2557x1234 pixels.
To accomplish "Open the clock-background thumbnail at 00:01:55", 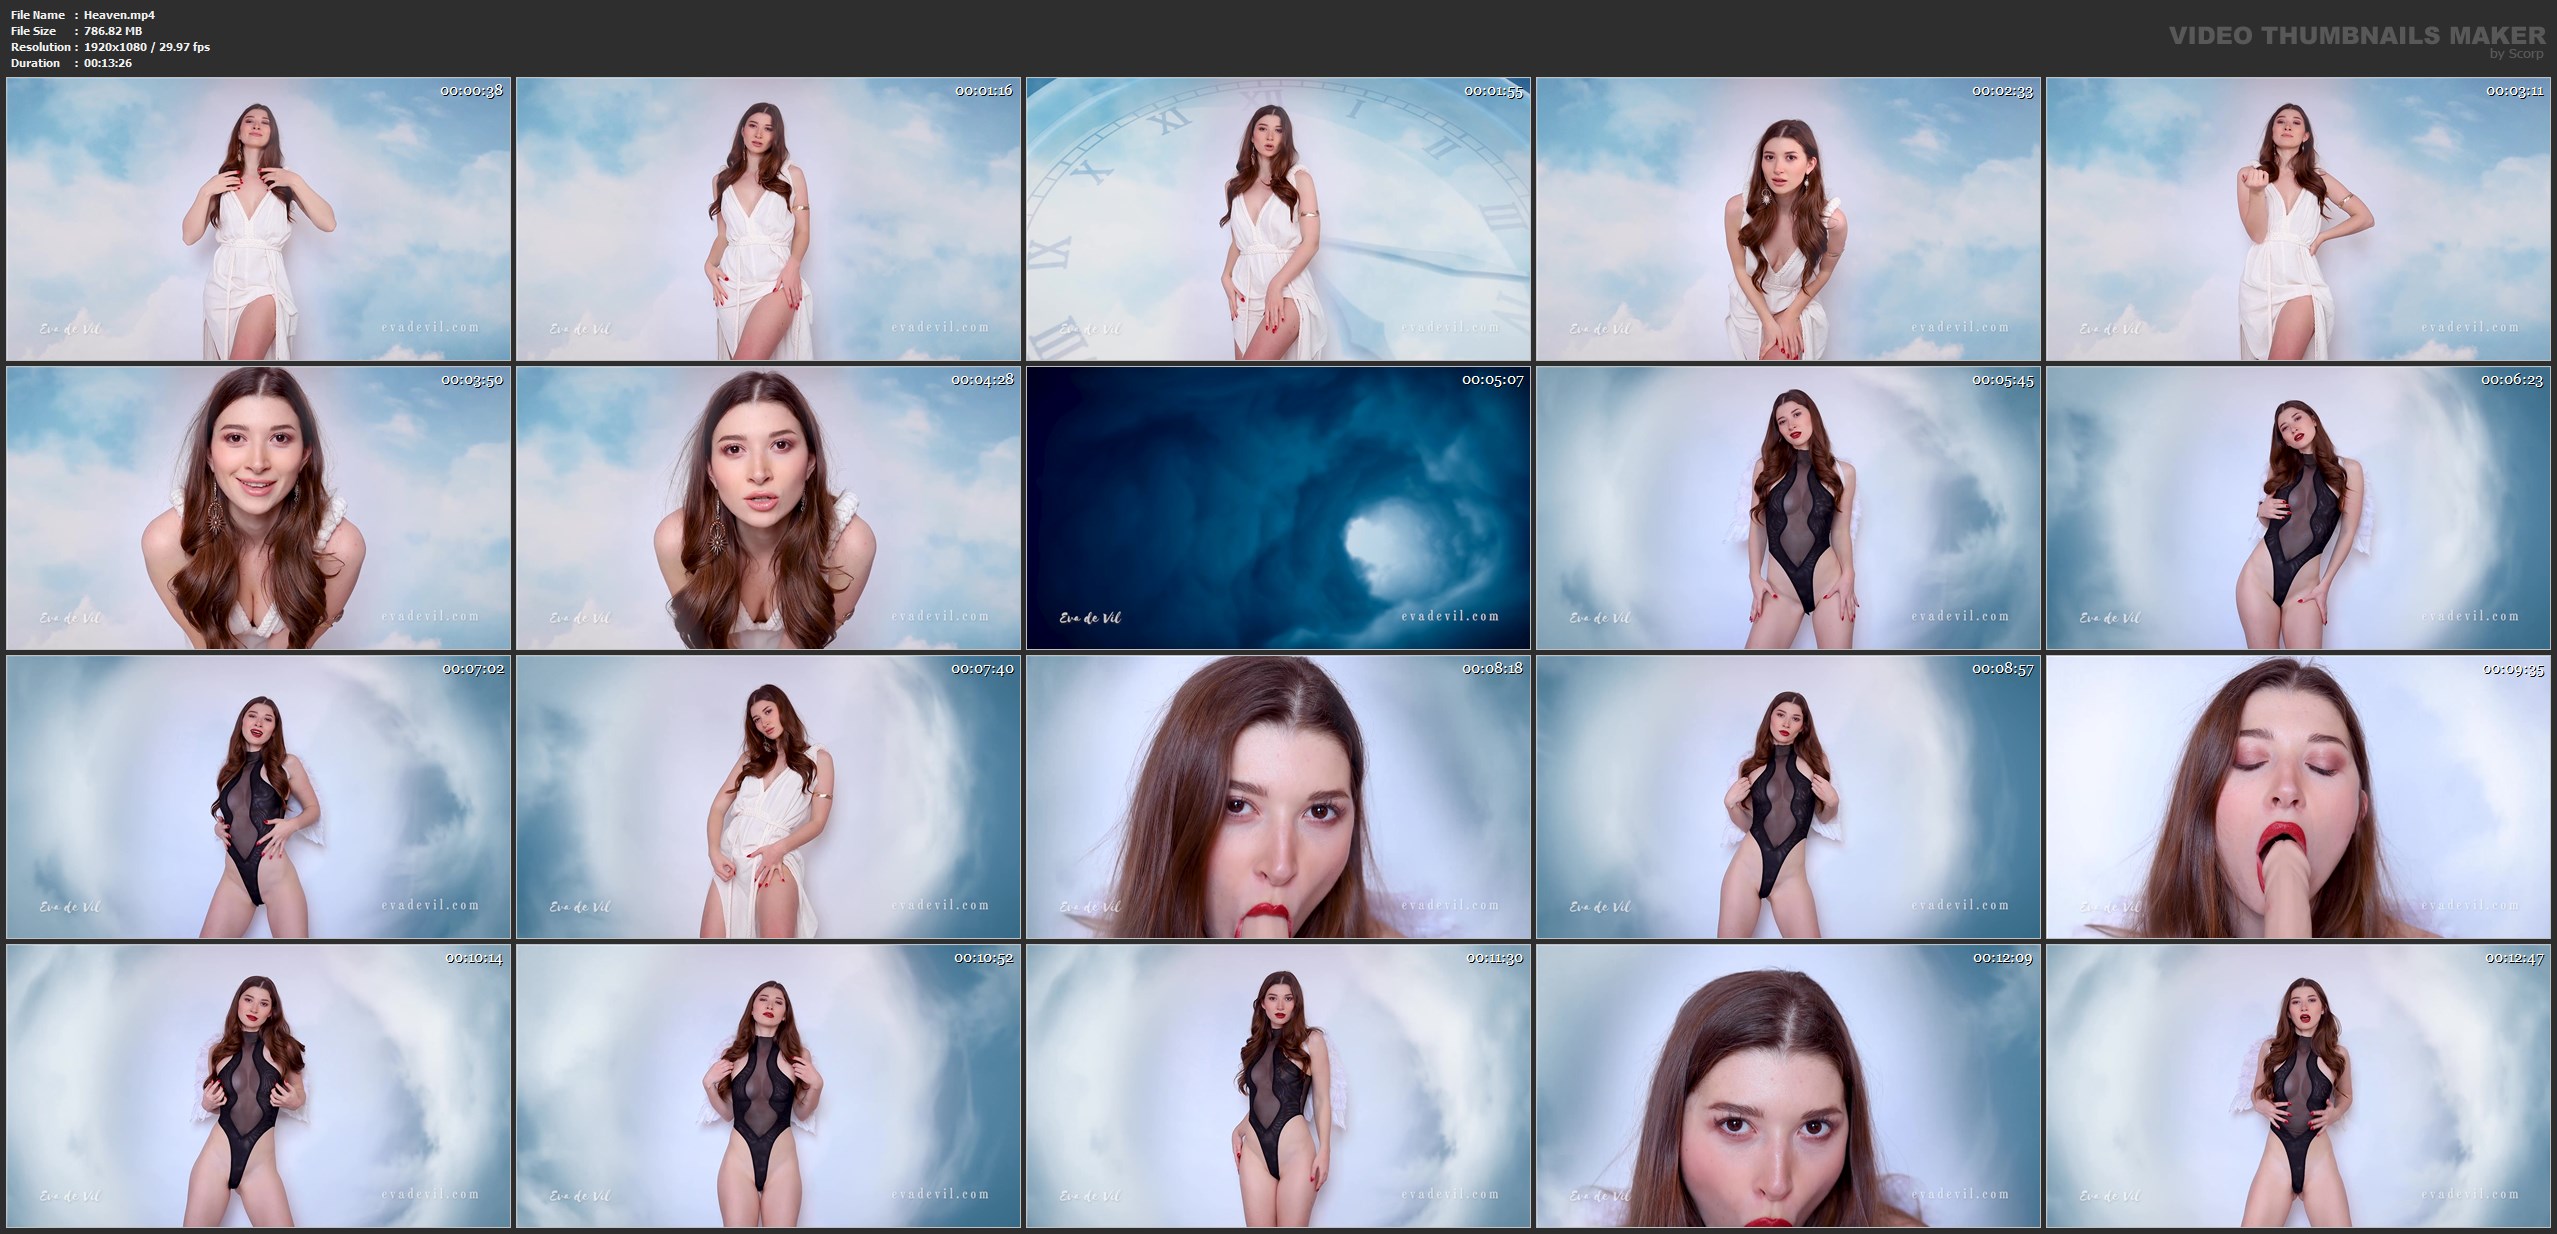I will [1278, 219].
